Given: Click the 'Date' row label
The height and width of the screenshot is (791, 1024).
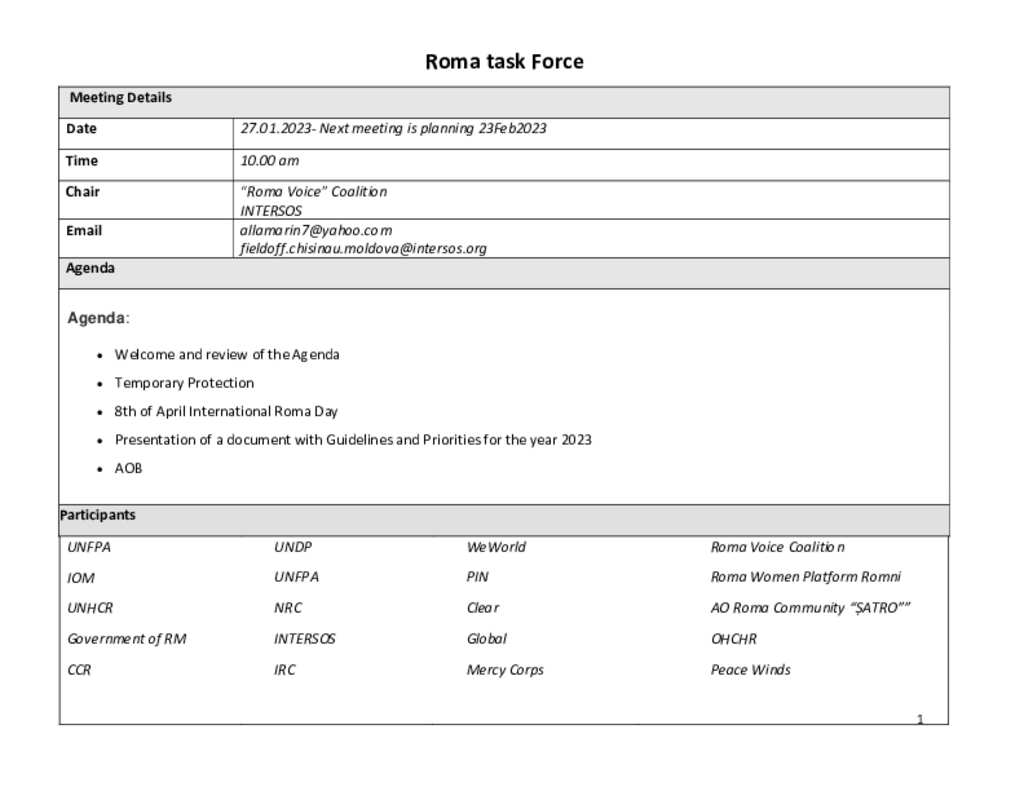Looking at the screenshot, I should (81, 129).
